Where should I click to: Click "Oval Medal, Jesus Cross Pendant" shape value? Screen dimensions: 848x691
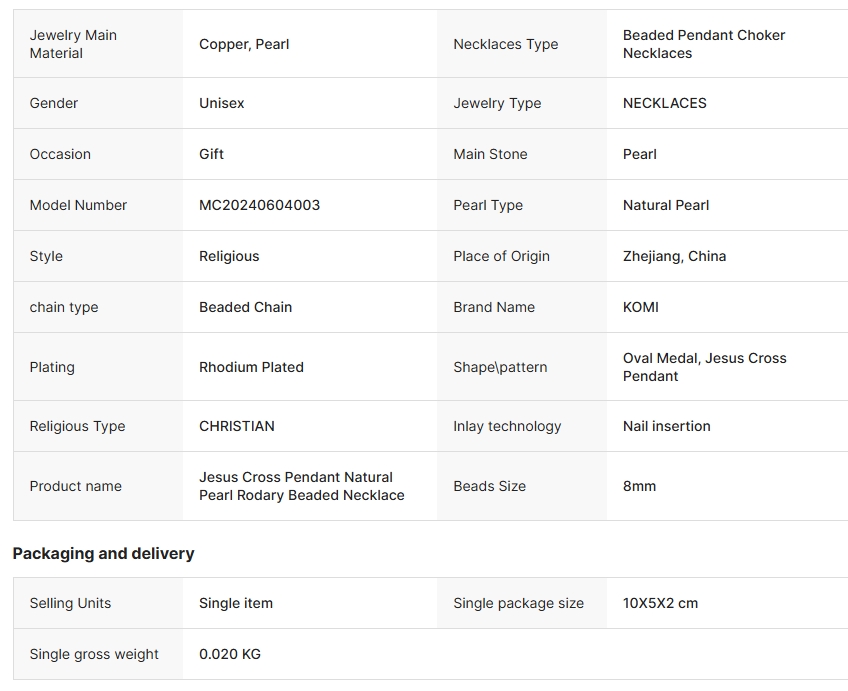[x=704, y=367]
